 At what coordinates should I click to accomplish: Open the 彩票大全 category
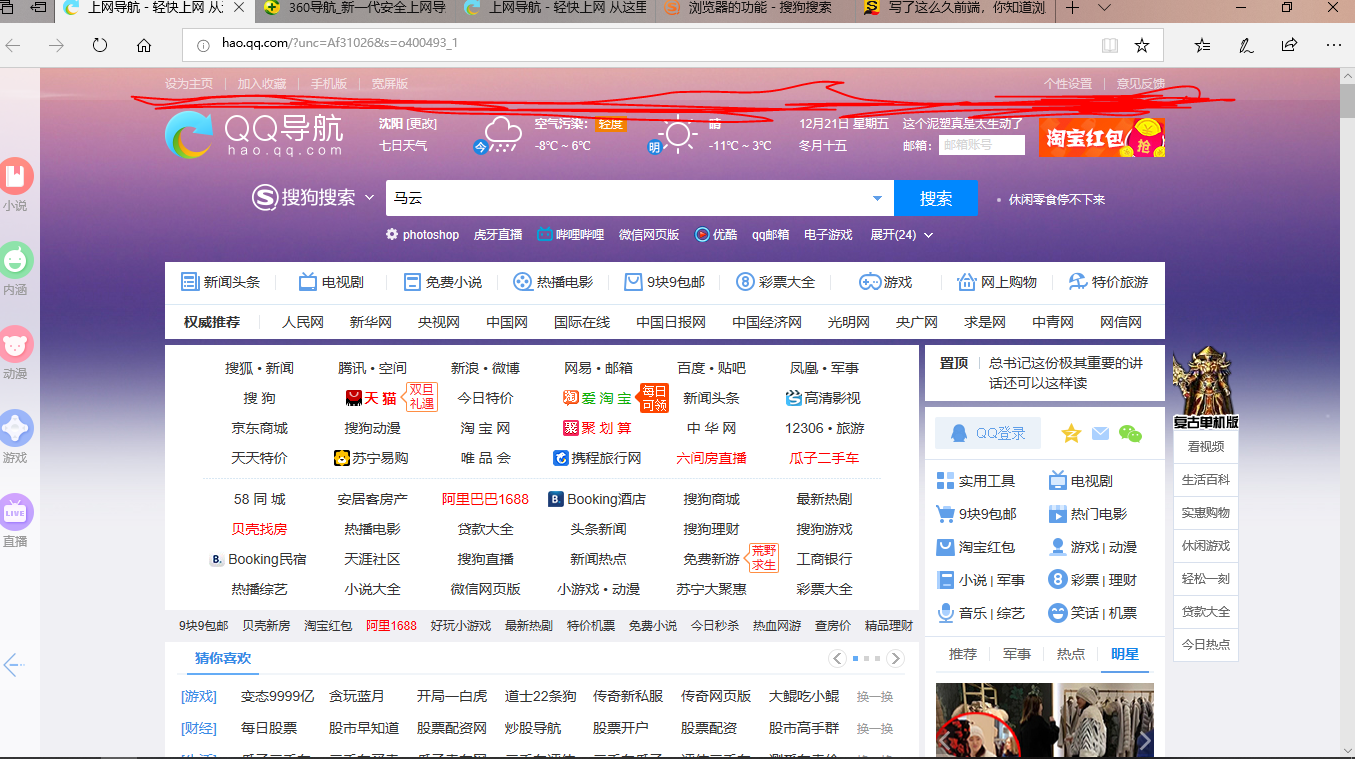775,282
